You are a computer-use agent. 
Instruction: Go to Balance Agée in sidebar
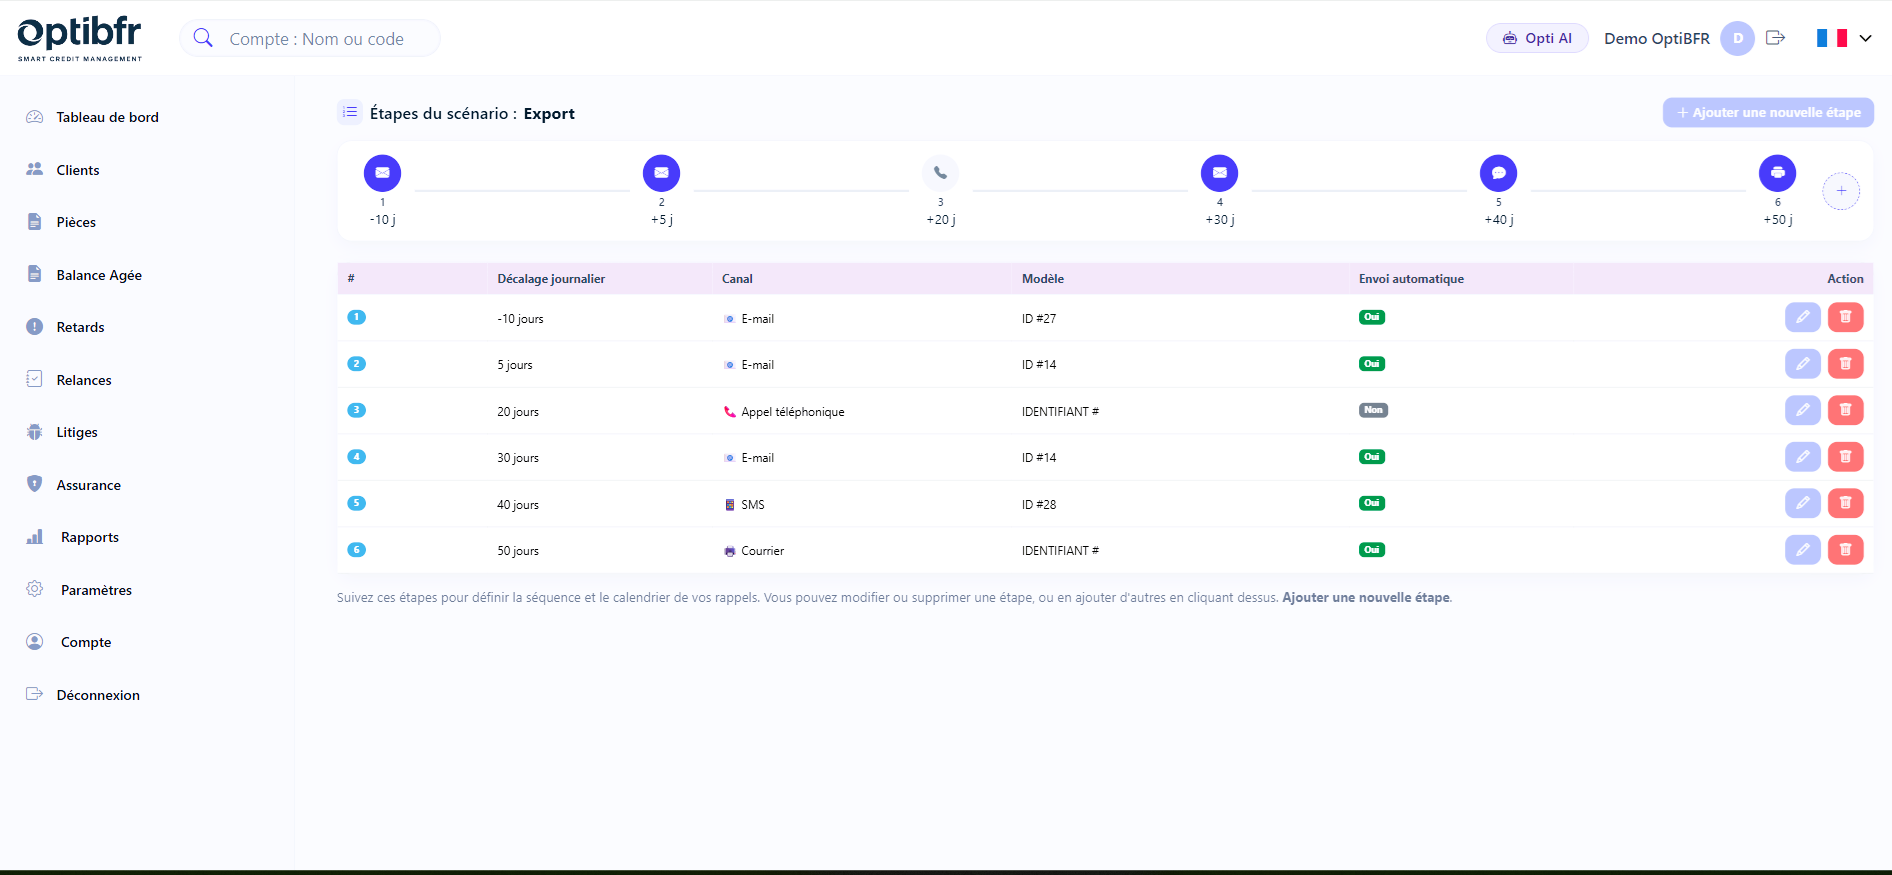(99, 275)
